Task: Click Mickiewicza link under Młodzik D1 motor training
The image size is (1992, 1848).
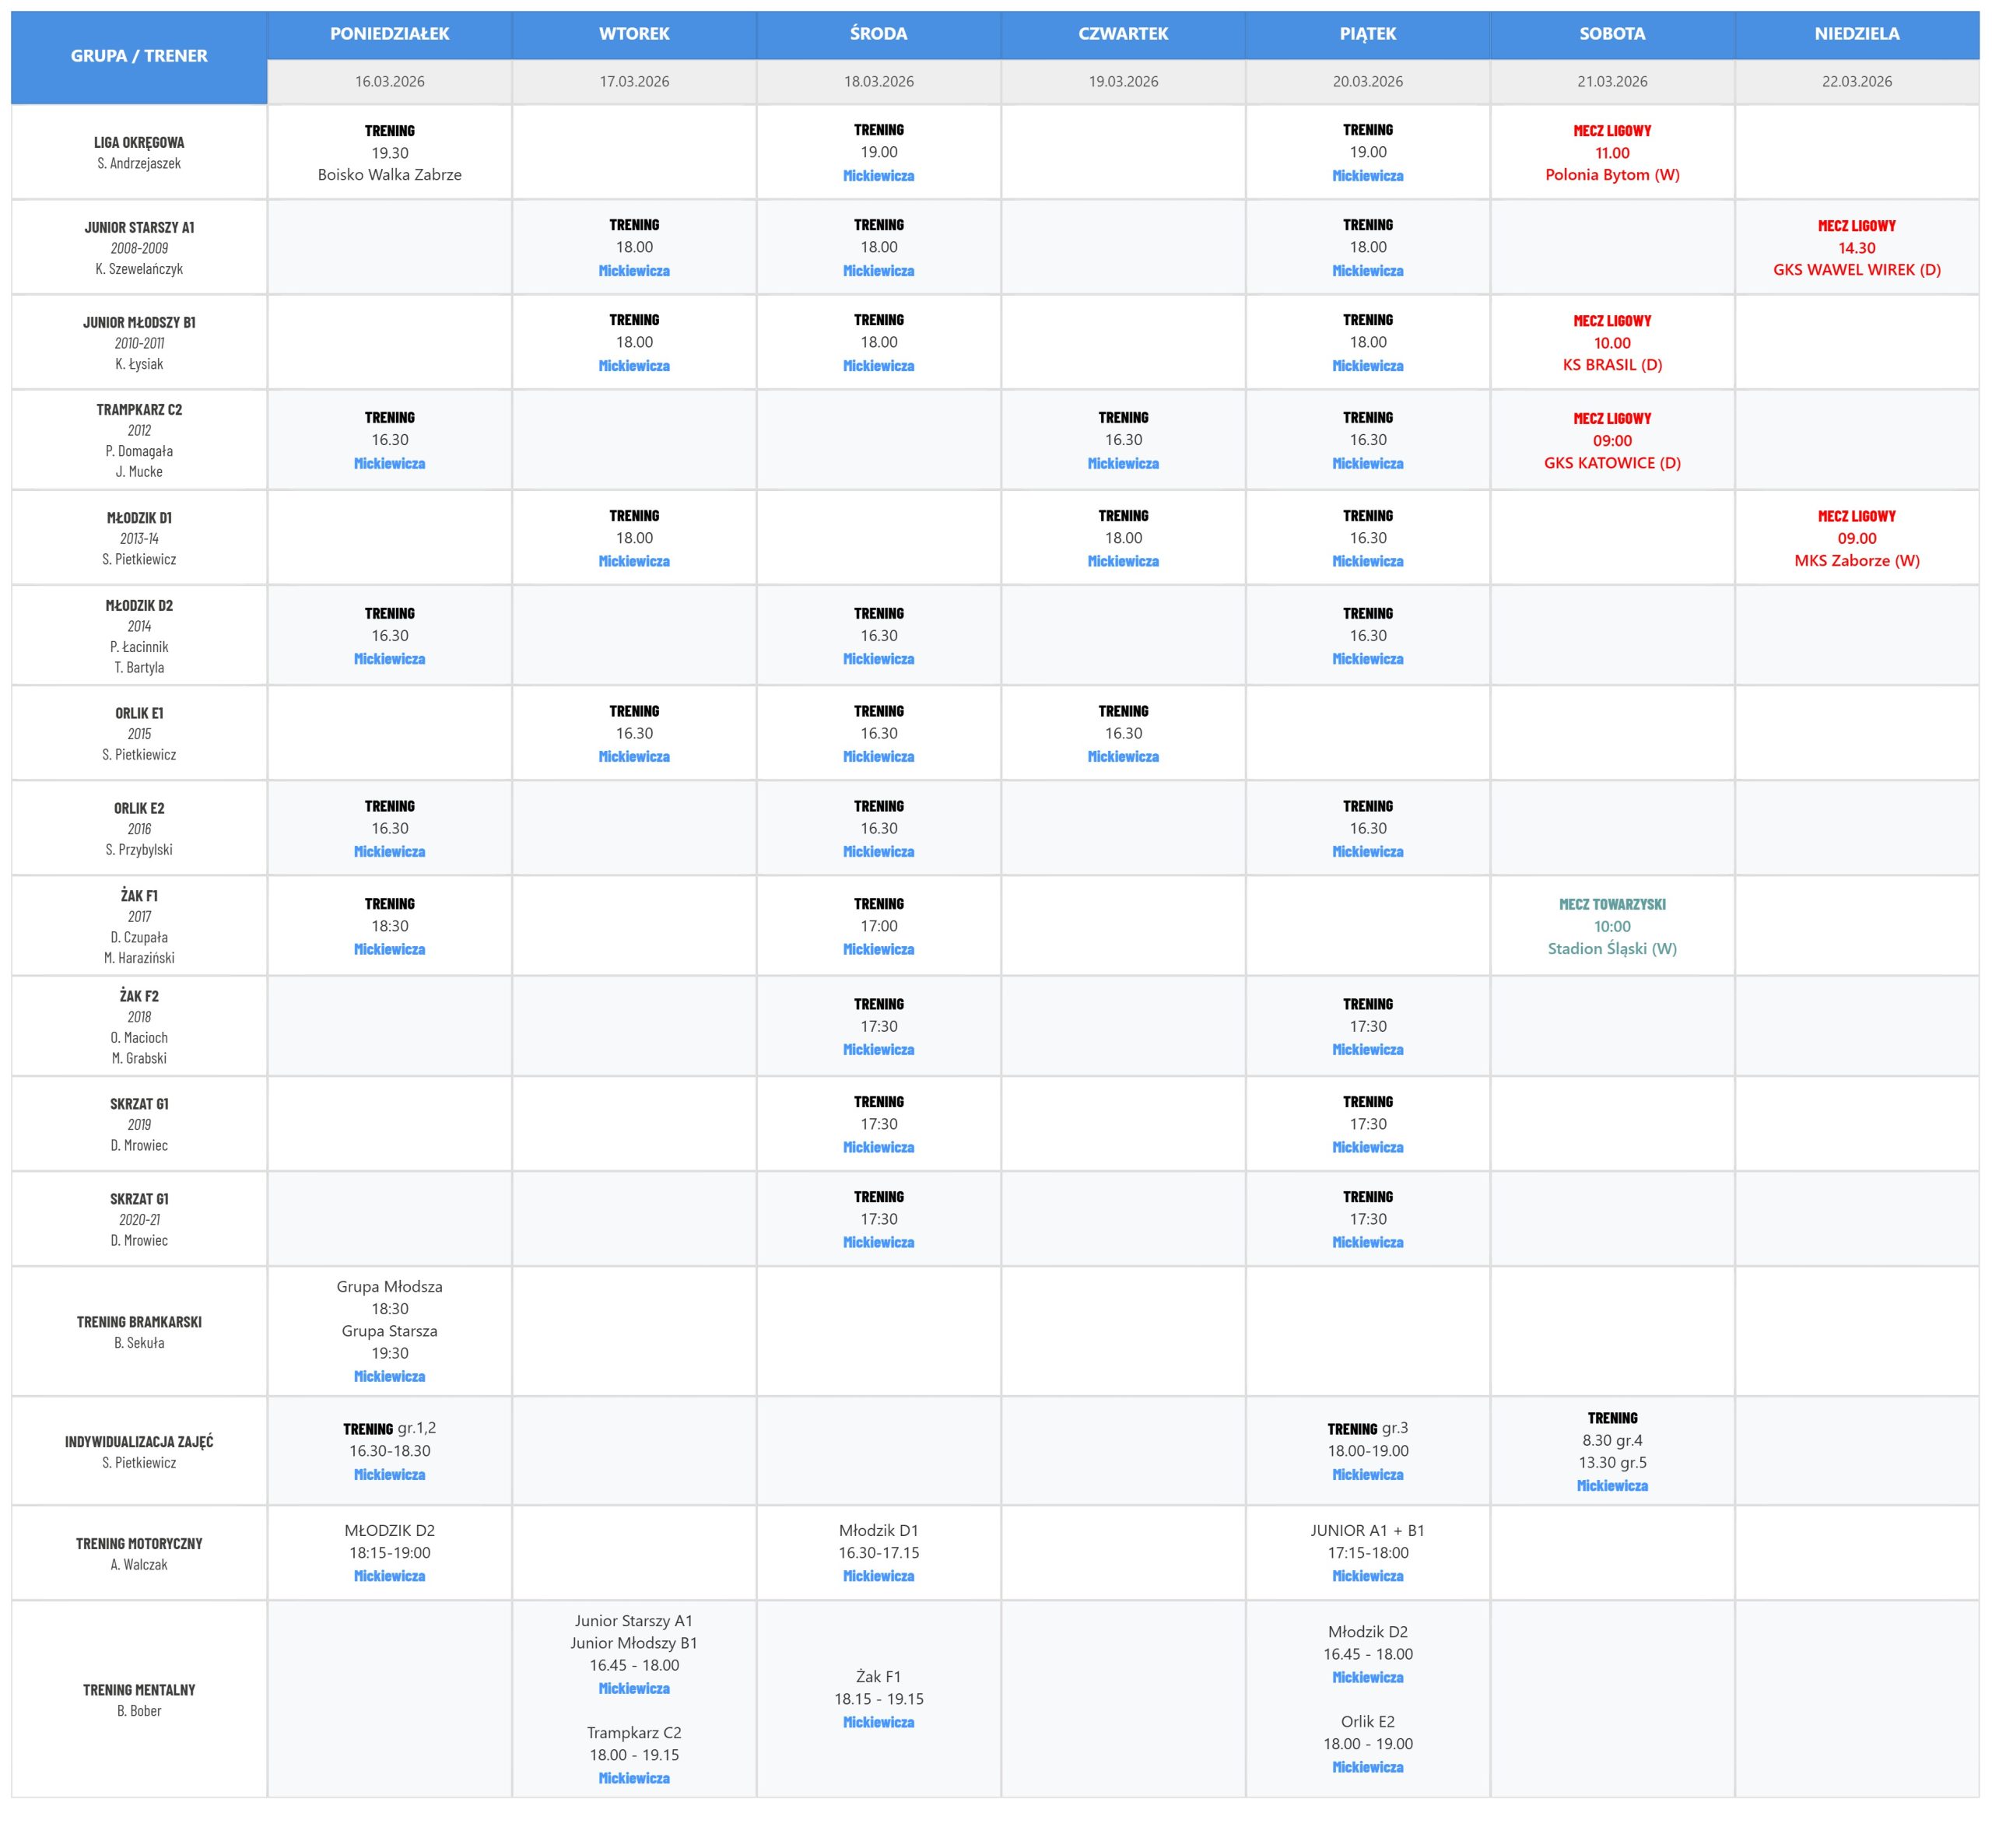Action: pos(878,1576)
